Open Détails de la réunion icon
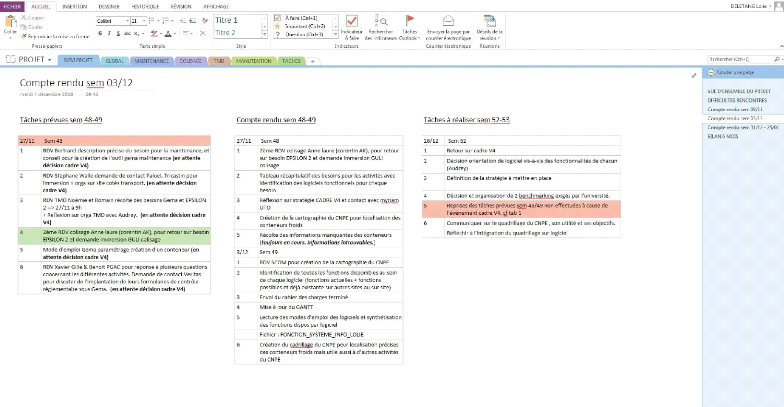The height and width of the screenshot is (407, 784). coord(488,20)
